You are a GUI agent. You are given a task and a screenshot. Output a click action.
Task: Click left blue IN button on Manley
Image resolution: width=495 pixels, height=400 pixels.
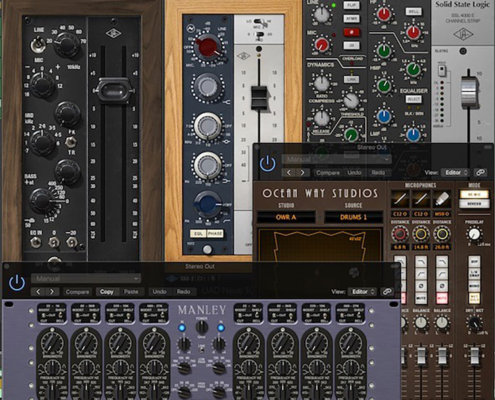182,328
